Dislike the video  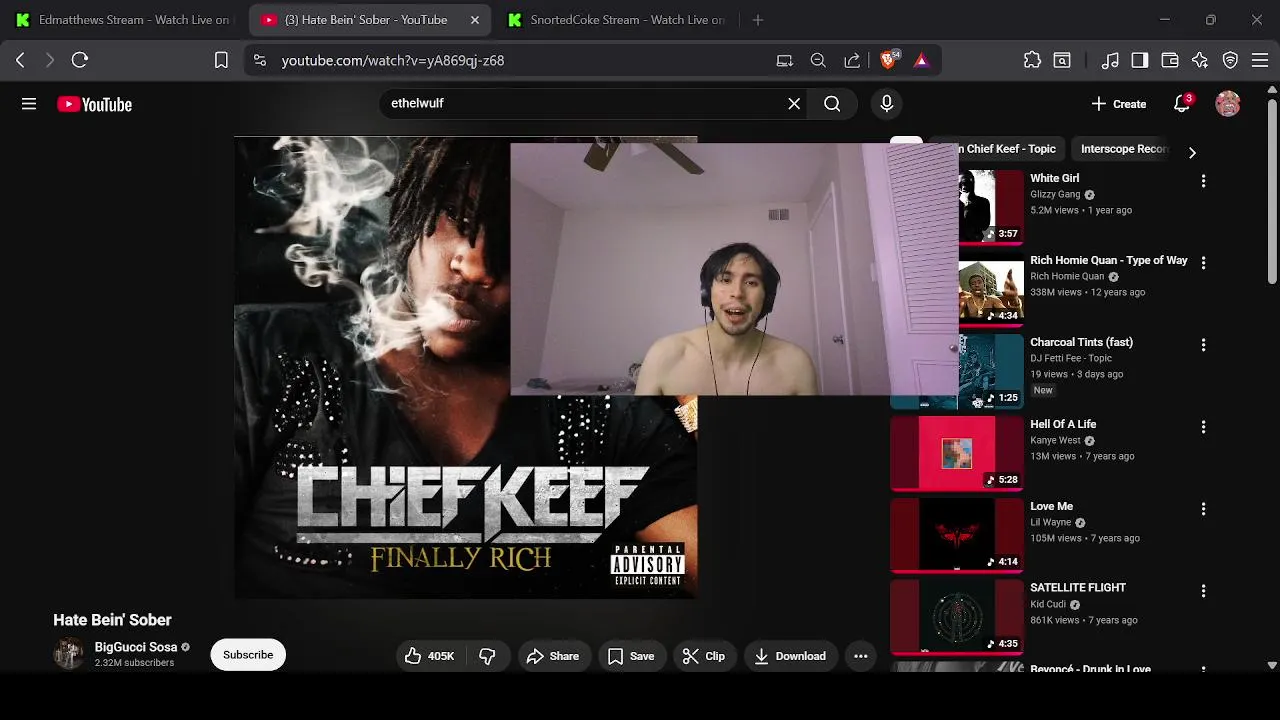tap(487, 656)
